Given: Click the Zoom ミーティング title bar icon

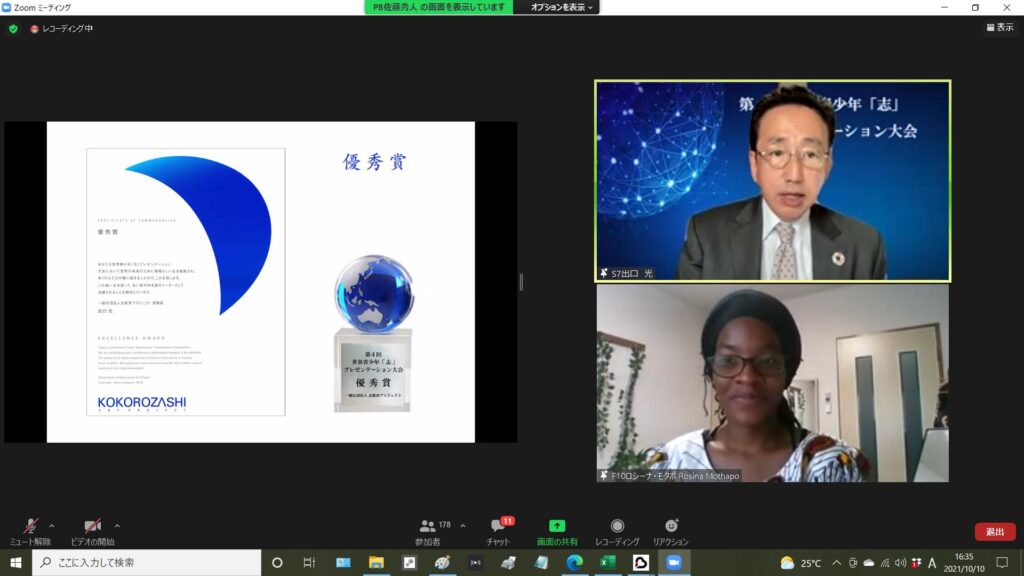Looking at the screenshot, I should click(6, 7).
